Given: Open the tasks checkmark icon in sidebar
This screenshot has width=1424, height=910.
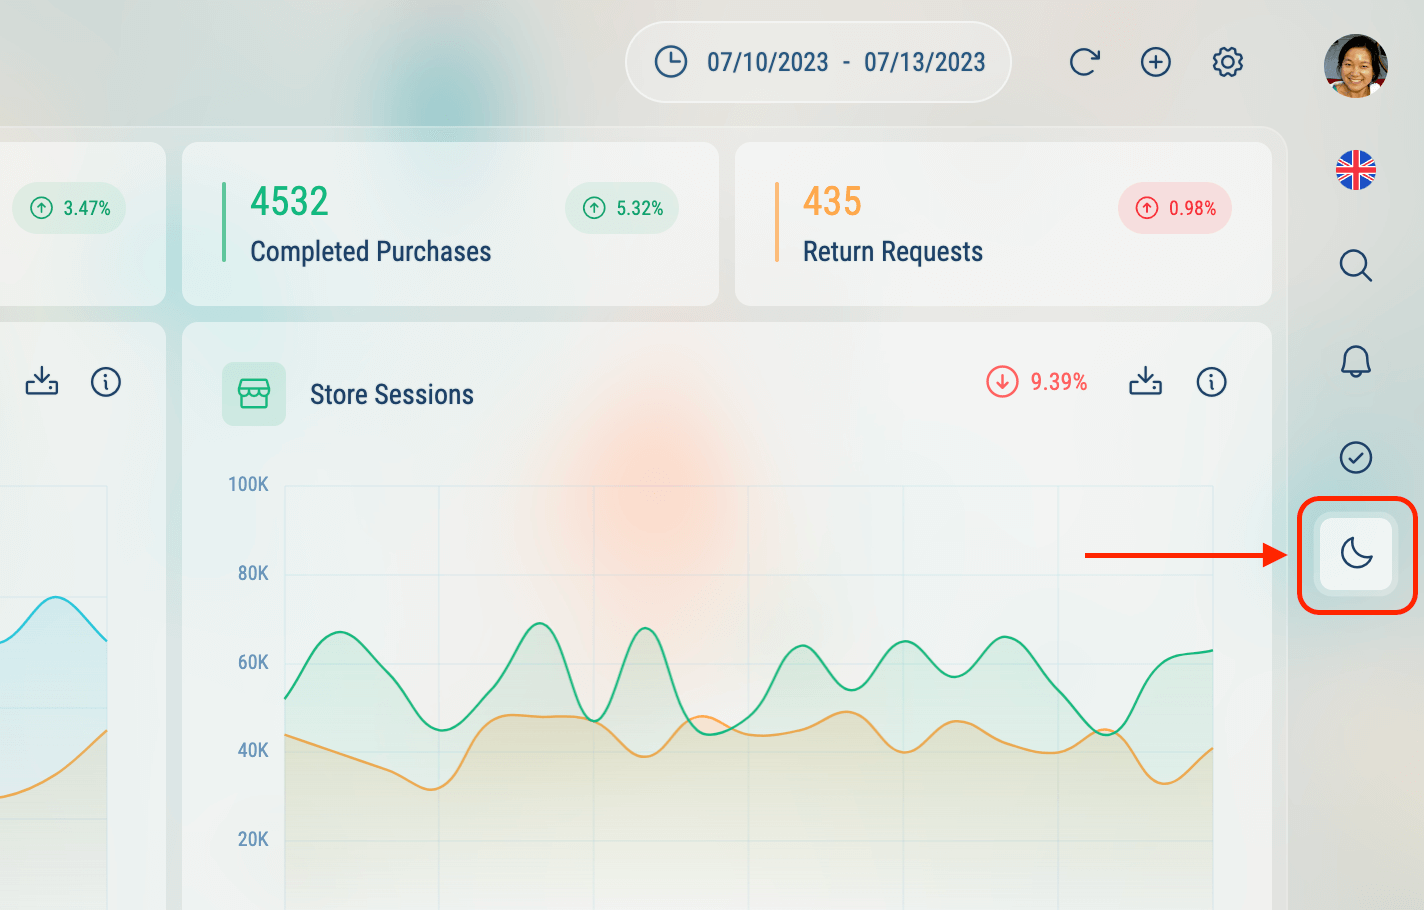Looking at the screenshot, I should [x=1356, y=457].
